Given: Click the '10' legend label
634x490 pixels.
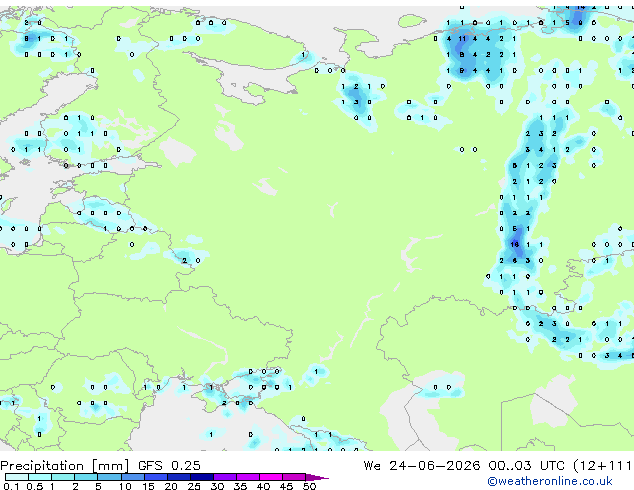Looking at the screenshot, I should click(125, 486).
